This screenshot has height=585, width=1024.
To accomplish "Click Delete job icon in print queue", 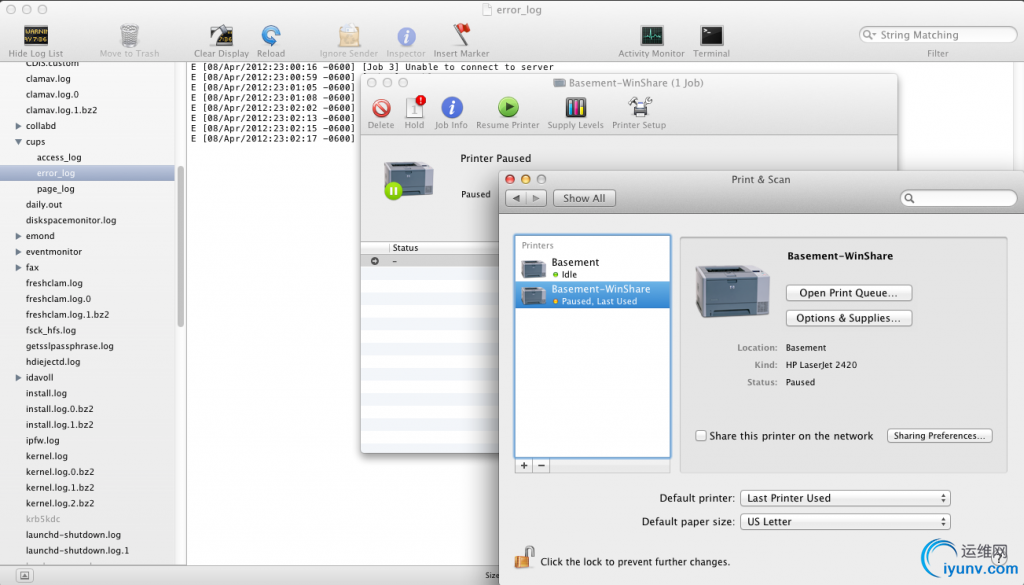I will pyautogui.click(x=381, y=108).
